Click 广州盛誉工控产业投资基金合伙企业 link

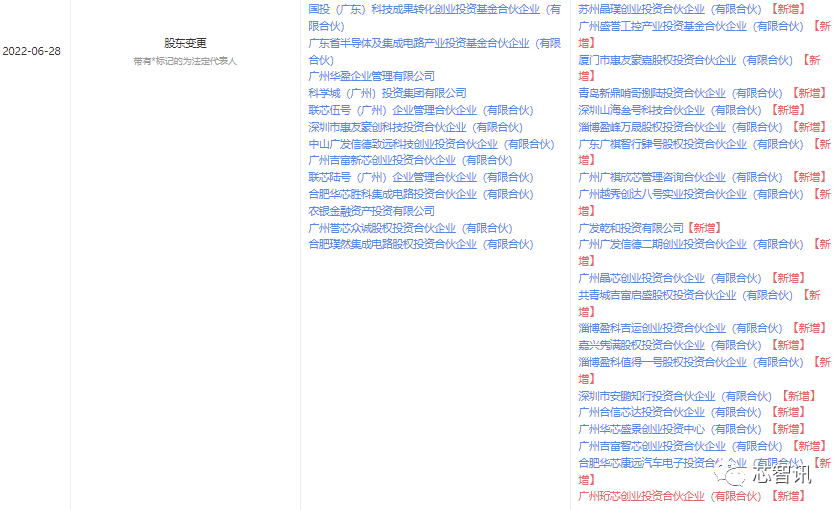[x=690, y=26]
